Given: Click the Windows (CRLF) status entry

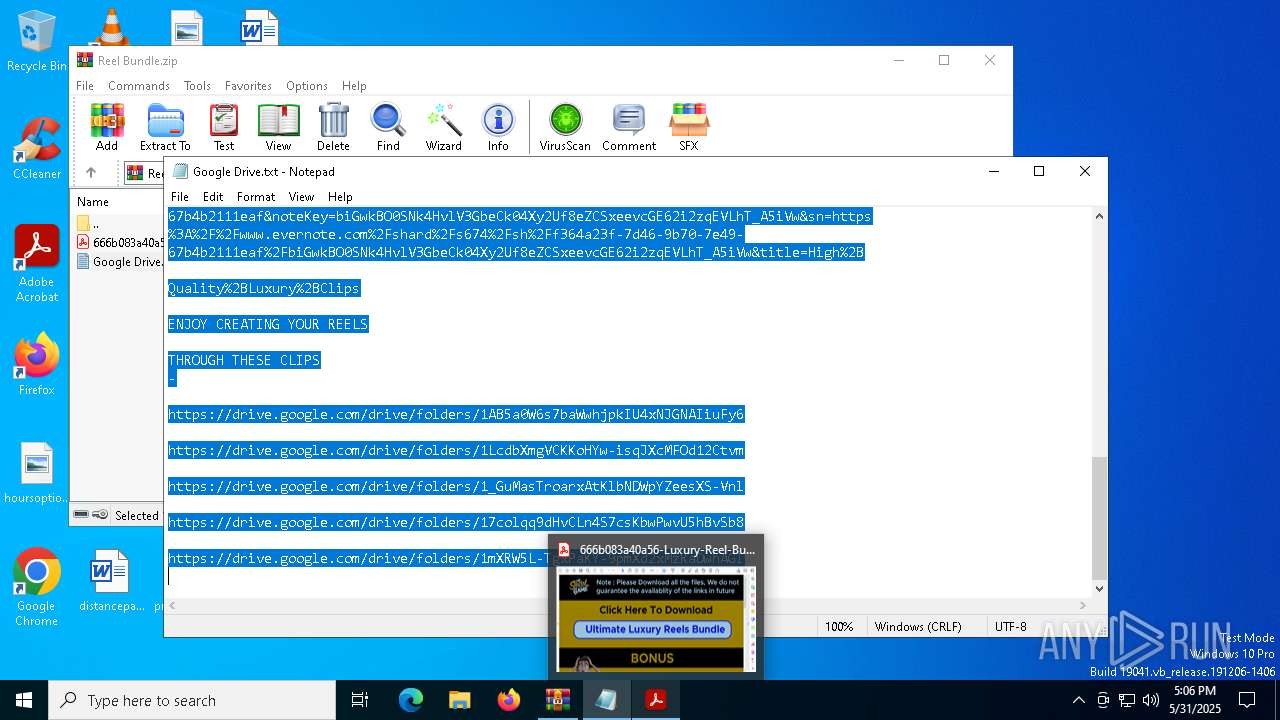Looking at the screenshot, I should click(918, 626).
